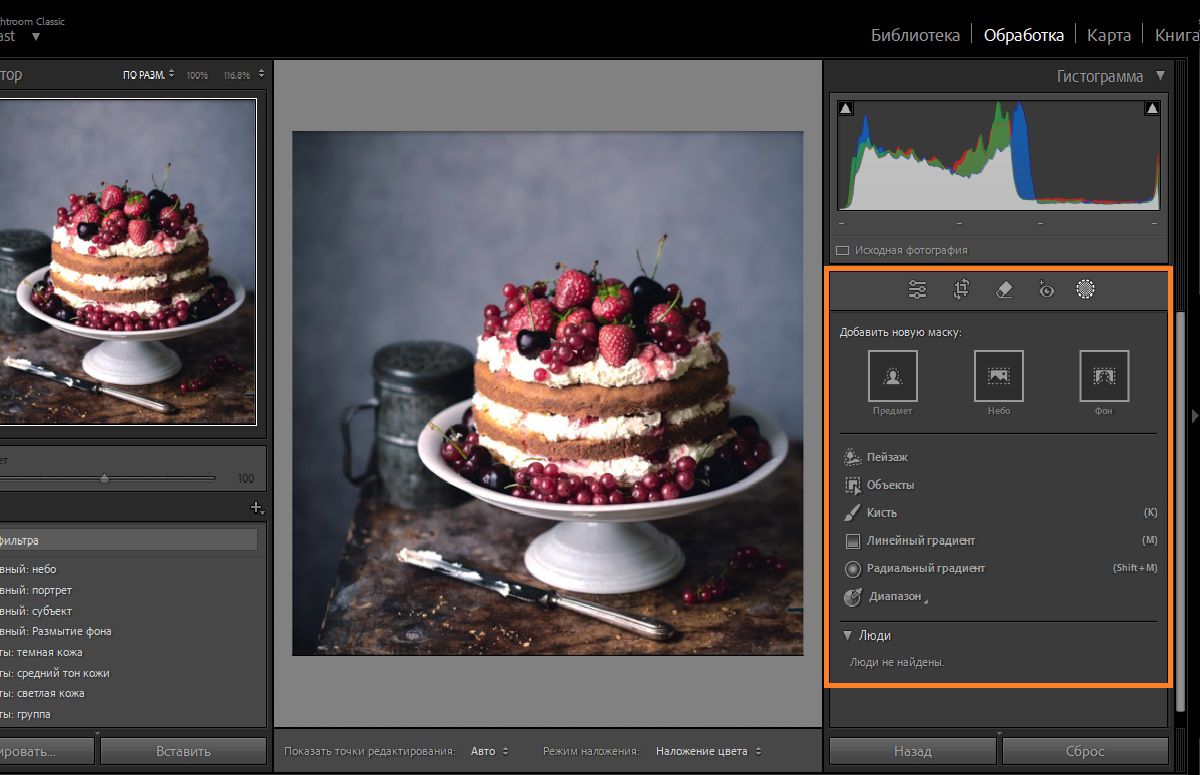This screenshot has width=1200, height=775.
Task: Create a Небо (Sky) mask
Action: 998,376
